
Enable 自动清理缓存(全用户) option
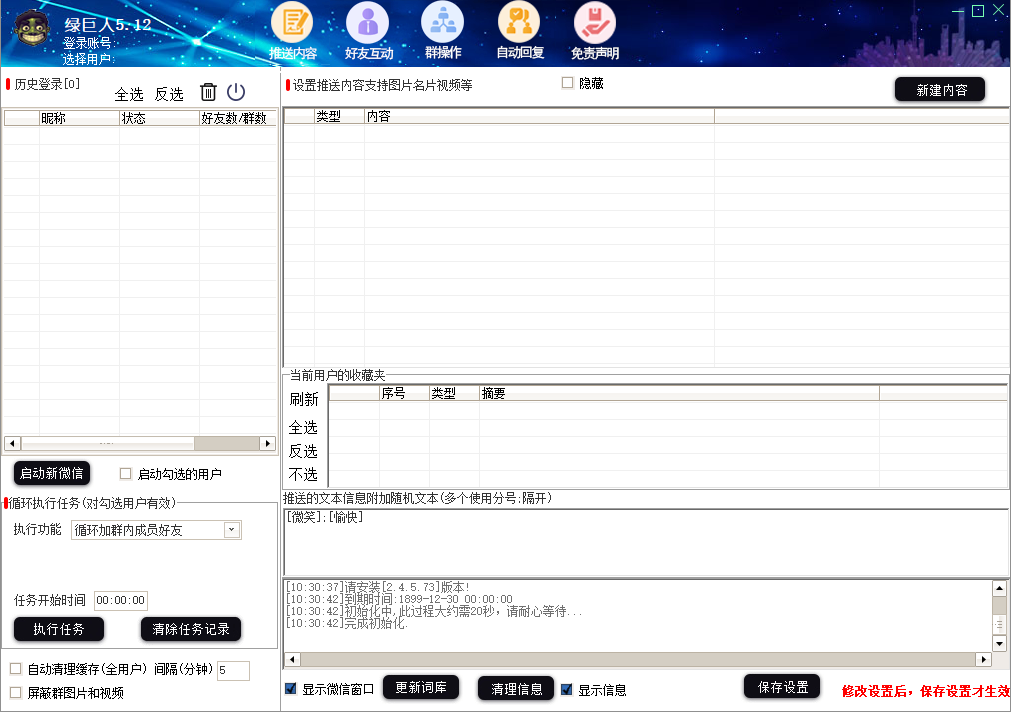(16, 670)
